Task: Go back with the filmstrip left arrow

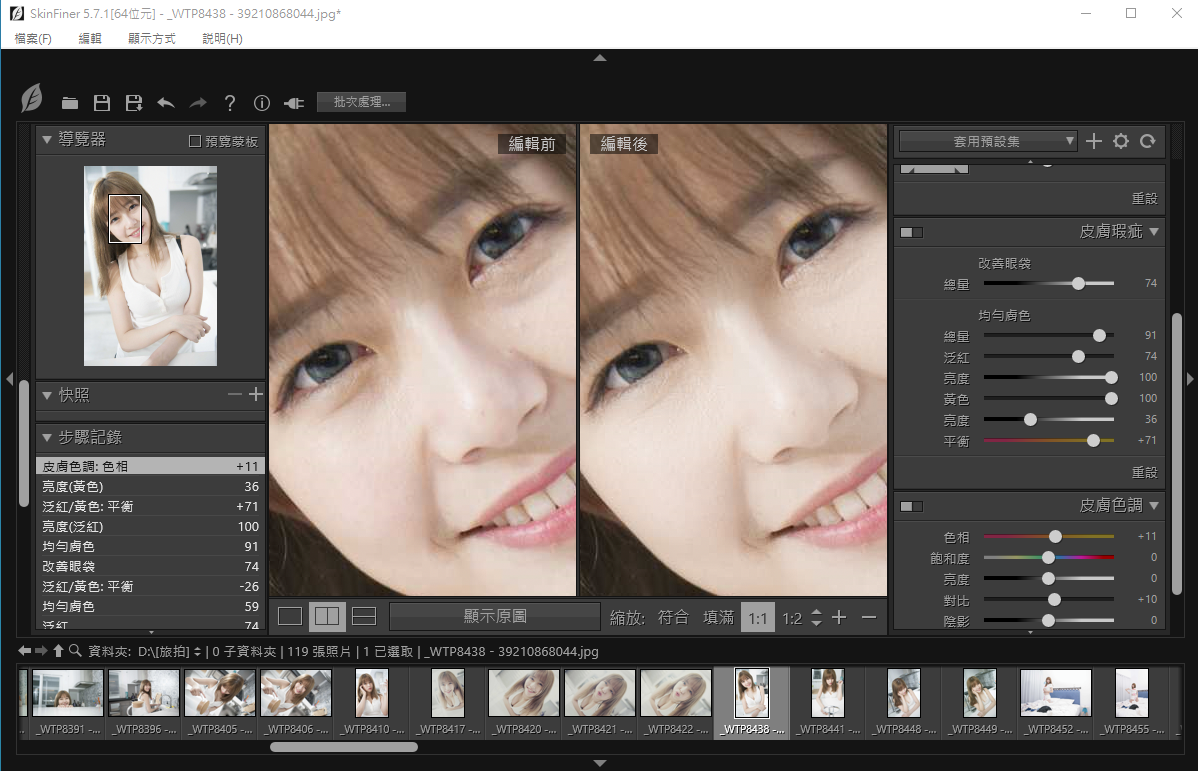Action: click(24, 651)
